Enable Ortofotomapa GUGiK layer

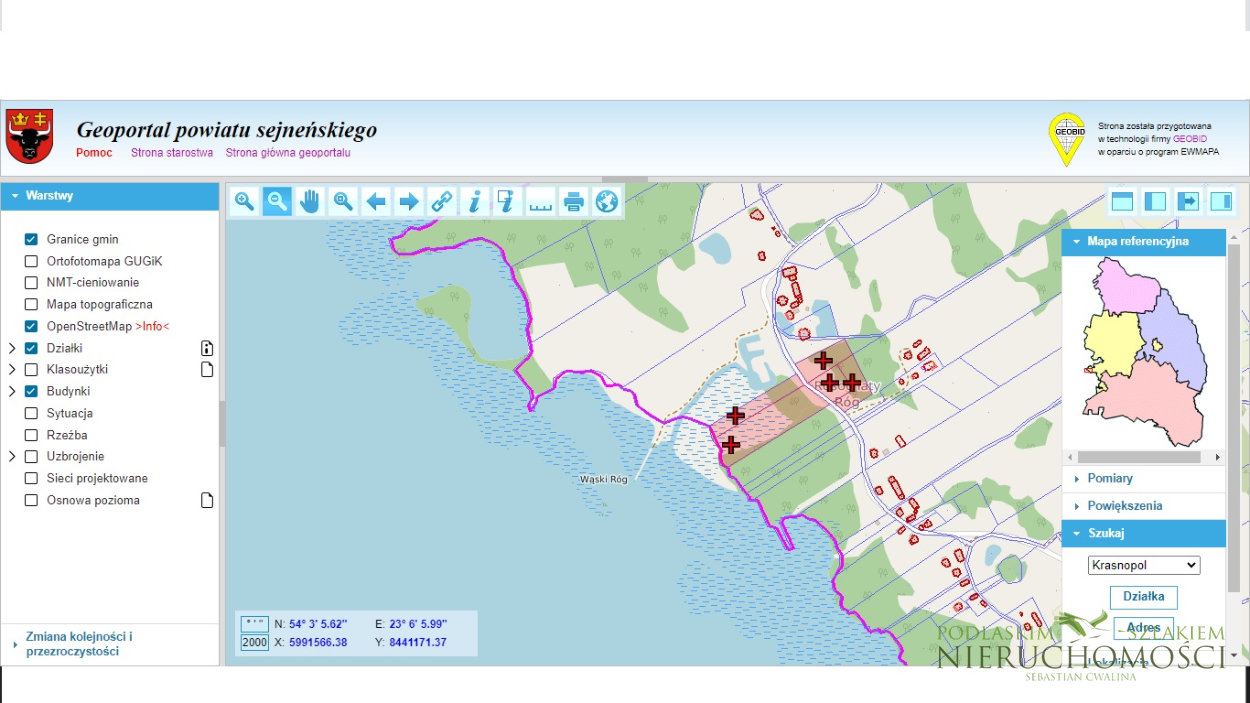[31, 261]
